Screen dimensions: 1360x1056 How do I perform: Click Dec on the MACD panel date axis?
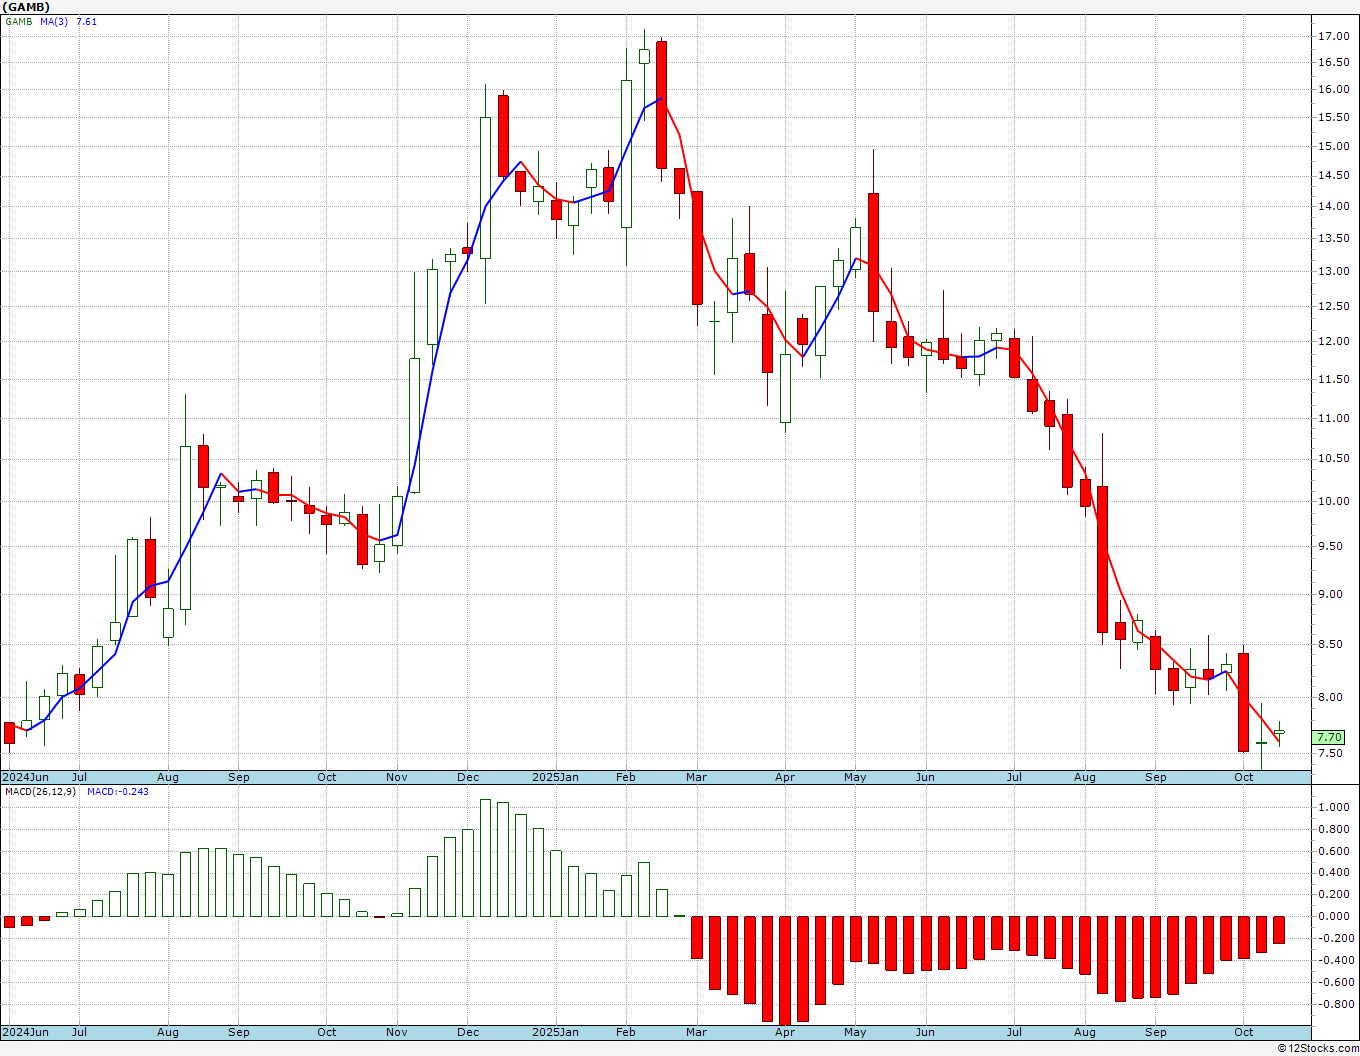[468, 1032]
